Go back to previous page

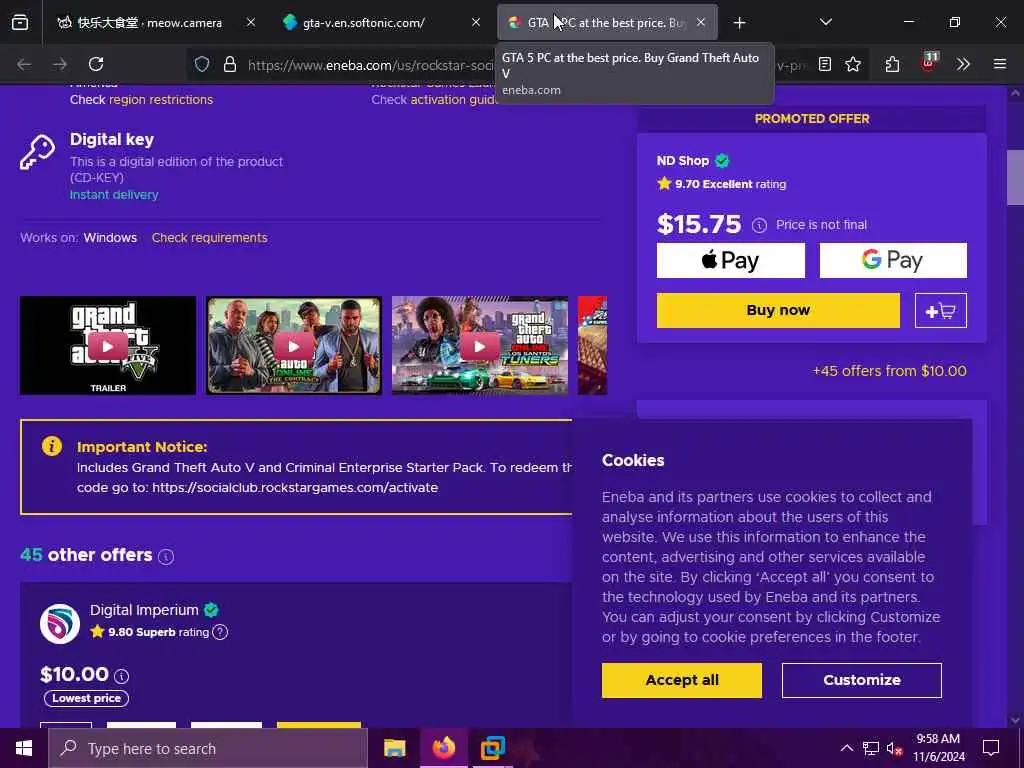(24, 64)
